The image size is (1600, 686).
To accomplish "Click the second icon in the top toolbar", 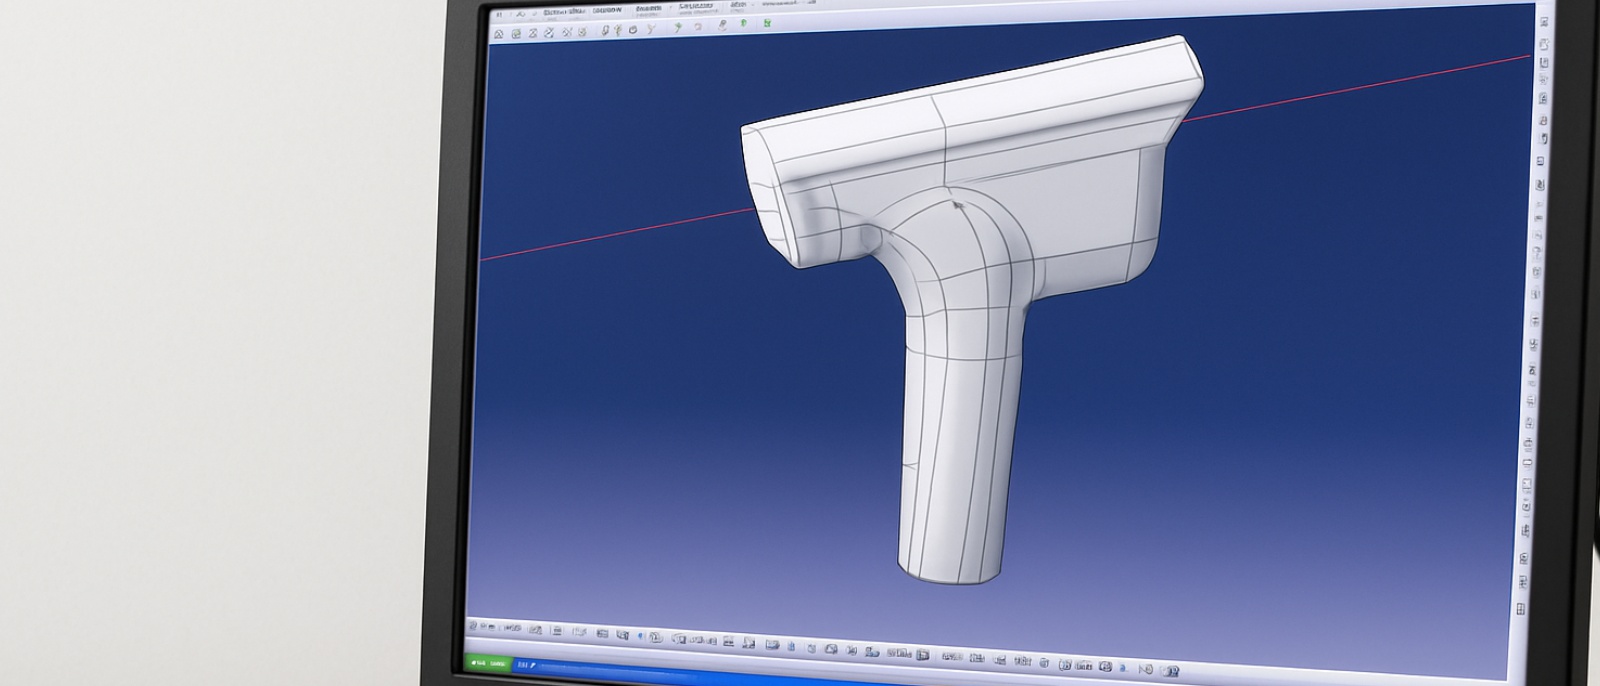I will pyautogui.click(x=516, y=34).
